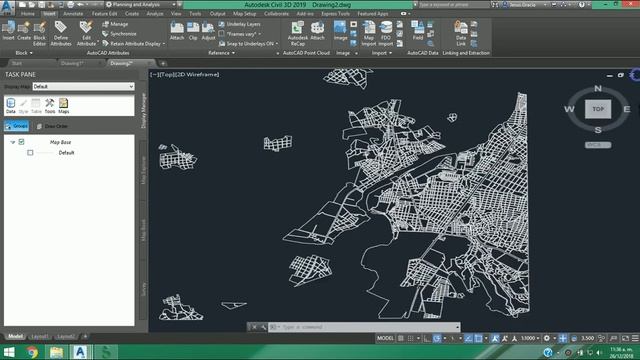Image resolution: width=640 pixels, height=360 pixels.
Task: Open the Display Map dropdown
Action: (83, 87)
